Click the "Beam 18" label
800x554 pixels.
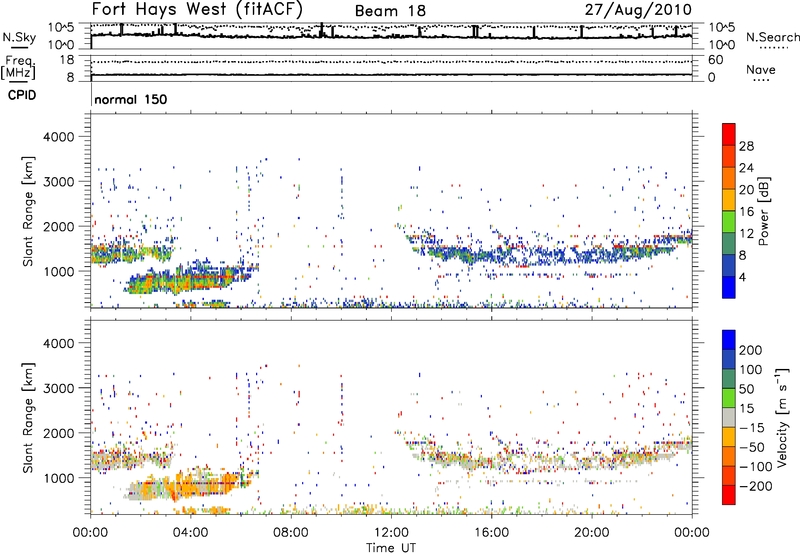pyautogui.click(x=390, y=11)
